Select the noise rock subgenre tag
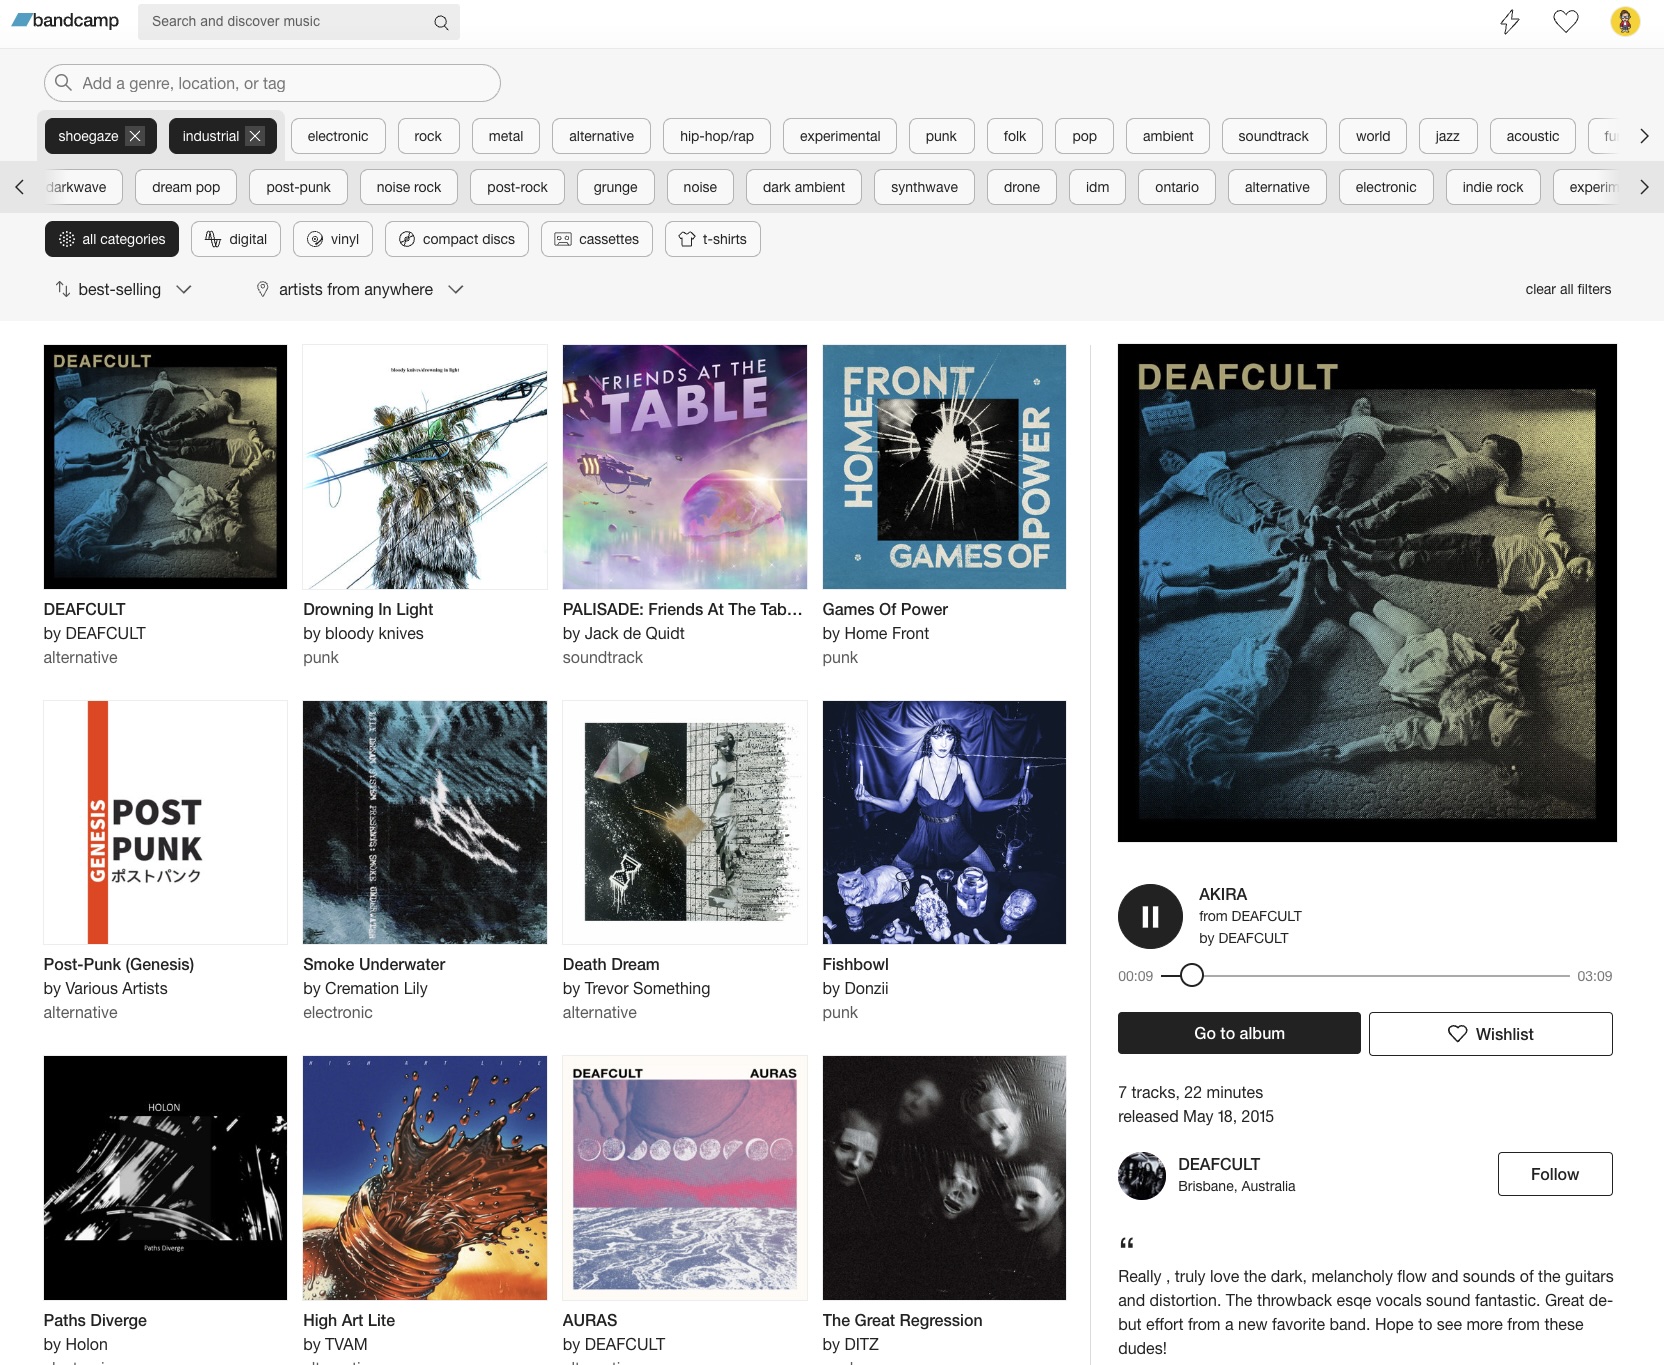Image resolution: width=1664 pixels, height=1365 pixels. coord(409,187)
